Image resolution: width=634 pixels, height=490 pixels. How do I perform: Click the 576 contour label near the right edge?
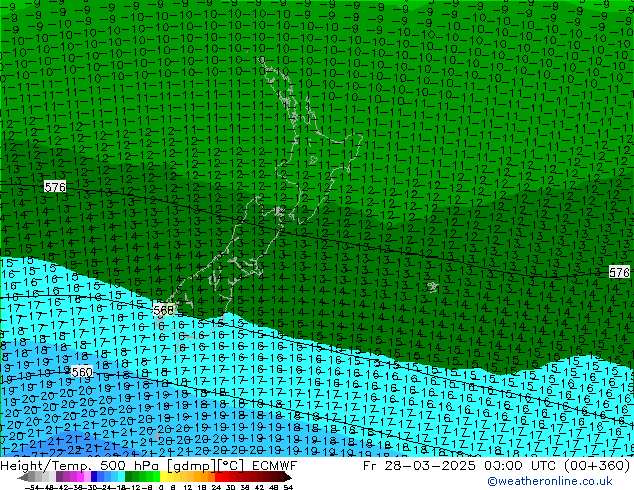pyautogui.click(x=619, y=272)
